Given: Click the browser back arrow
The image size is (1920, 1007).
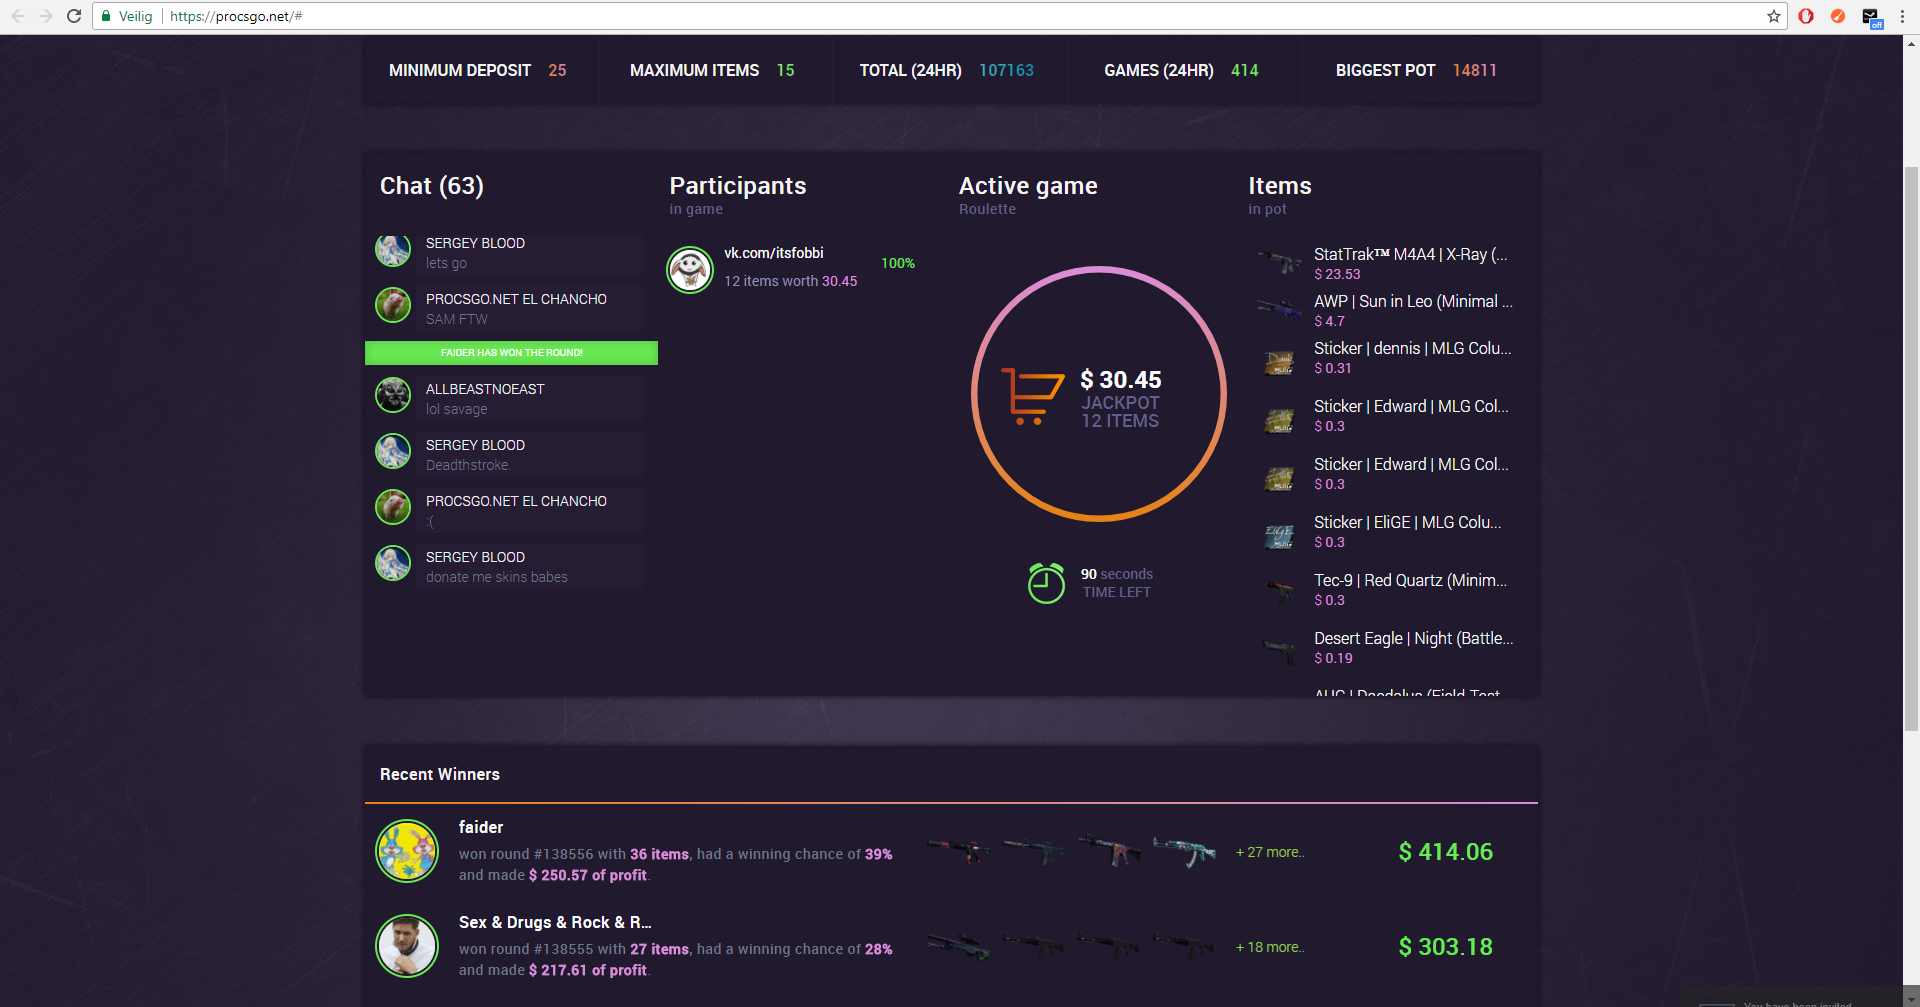Looking at the screenshot, I should 18,16.
